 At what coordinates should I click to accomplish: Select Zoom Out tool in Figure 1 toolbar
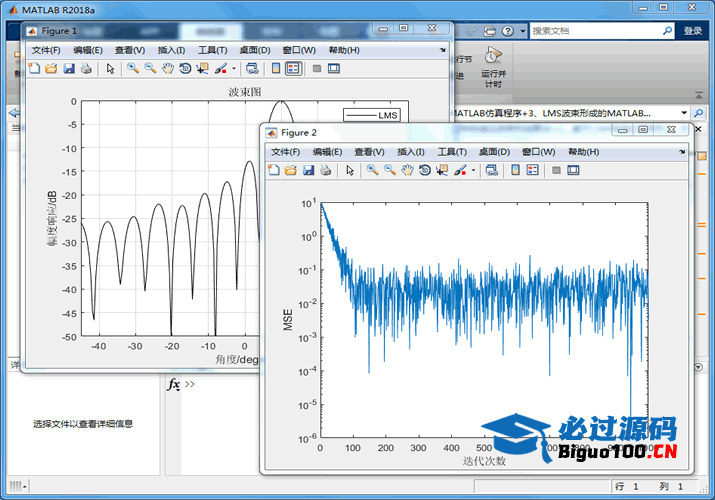(150, 68)
